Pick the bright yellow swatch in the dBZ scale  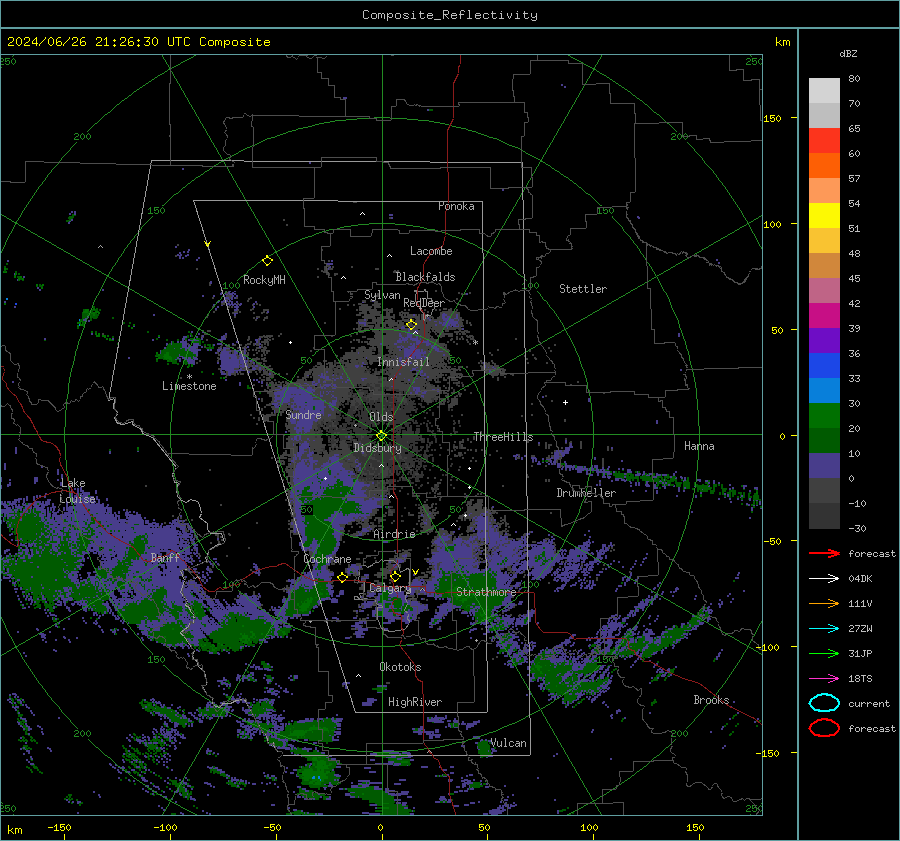(824, 216)
